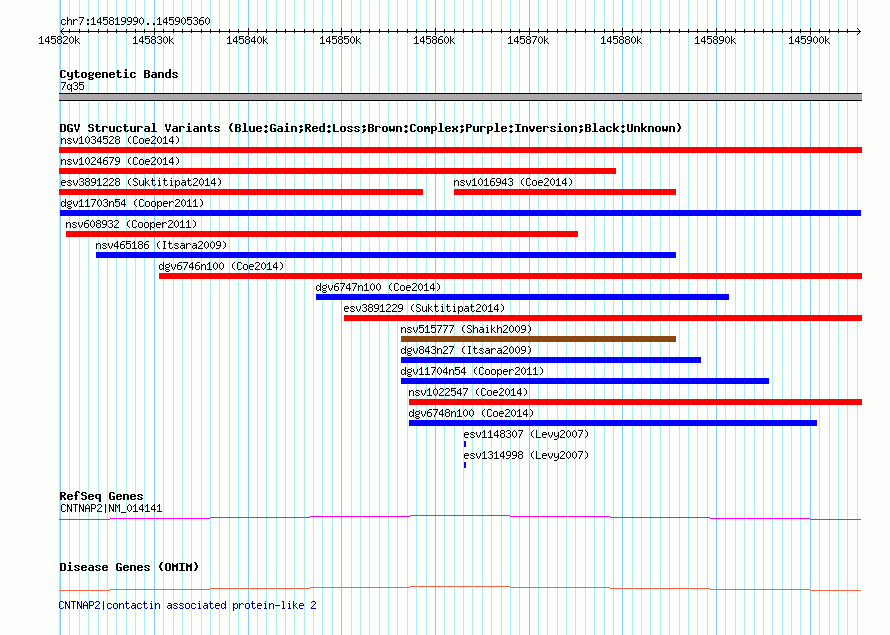Click the dgv6747n100 (Coe2014) blue bar

click(522, 297)
